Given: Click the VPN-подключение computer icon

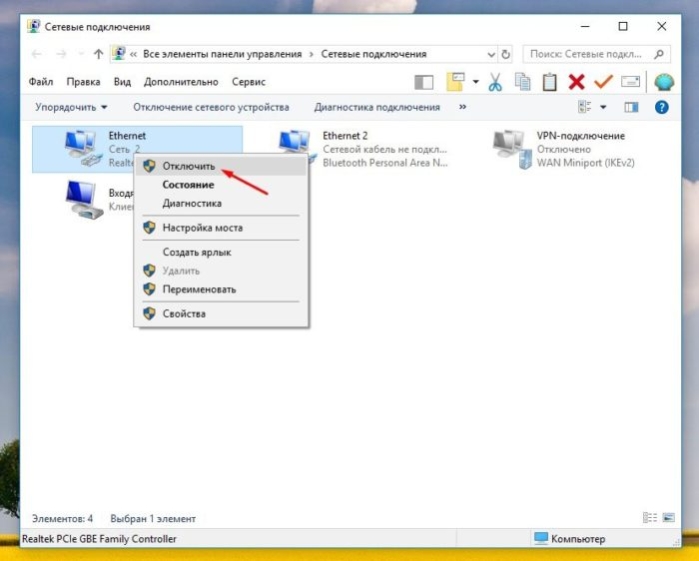Looking at the screenshot, I should click(512, 149).
